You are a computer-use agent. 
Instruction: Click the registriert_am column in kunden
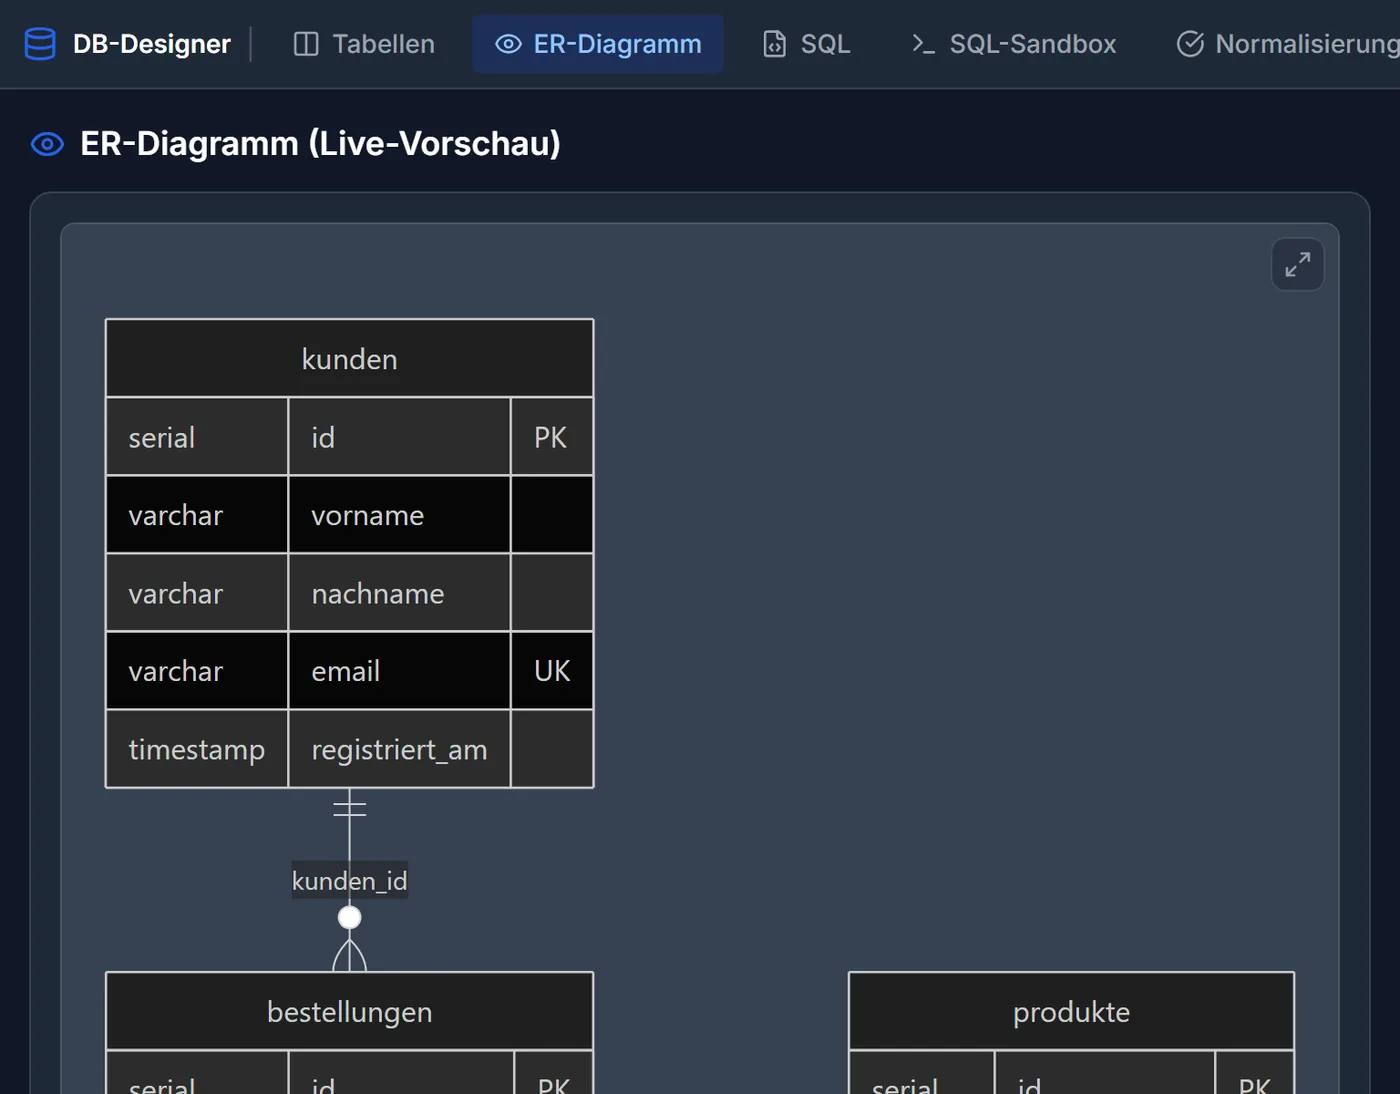tap(400, 749)
